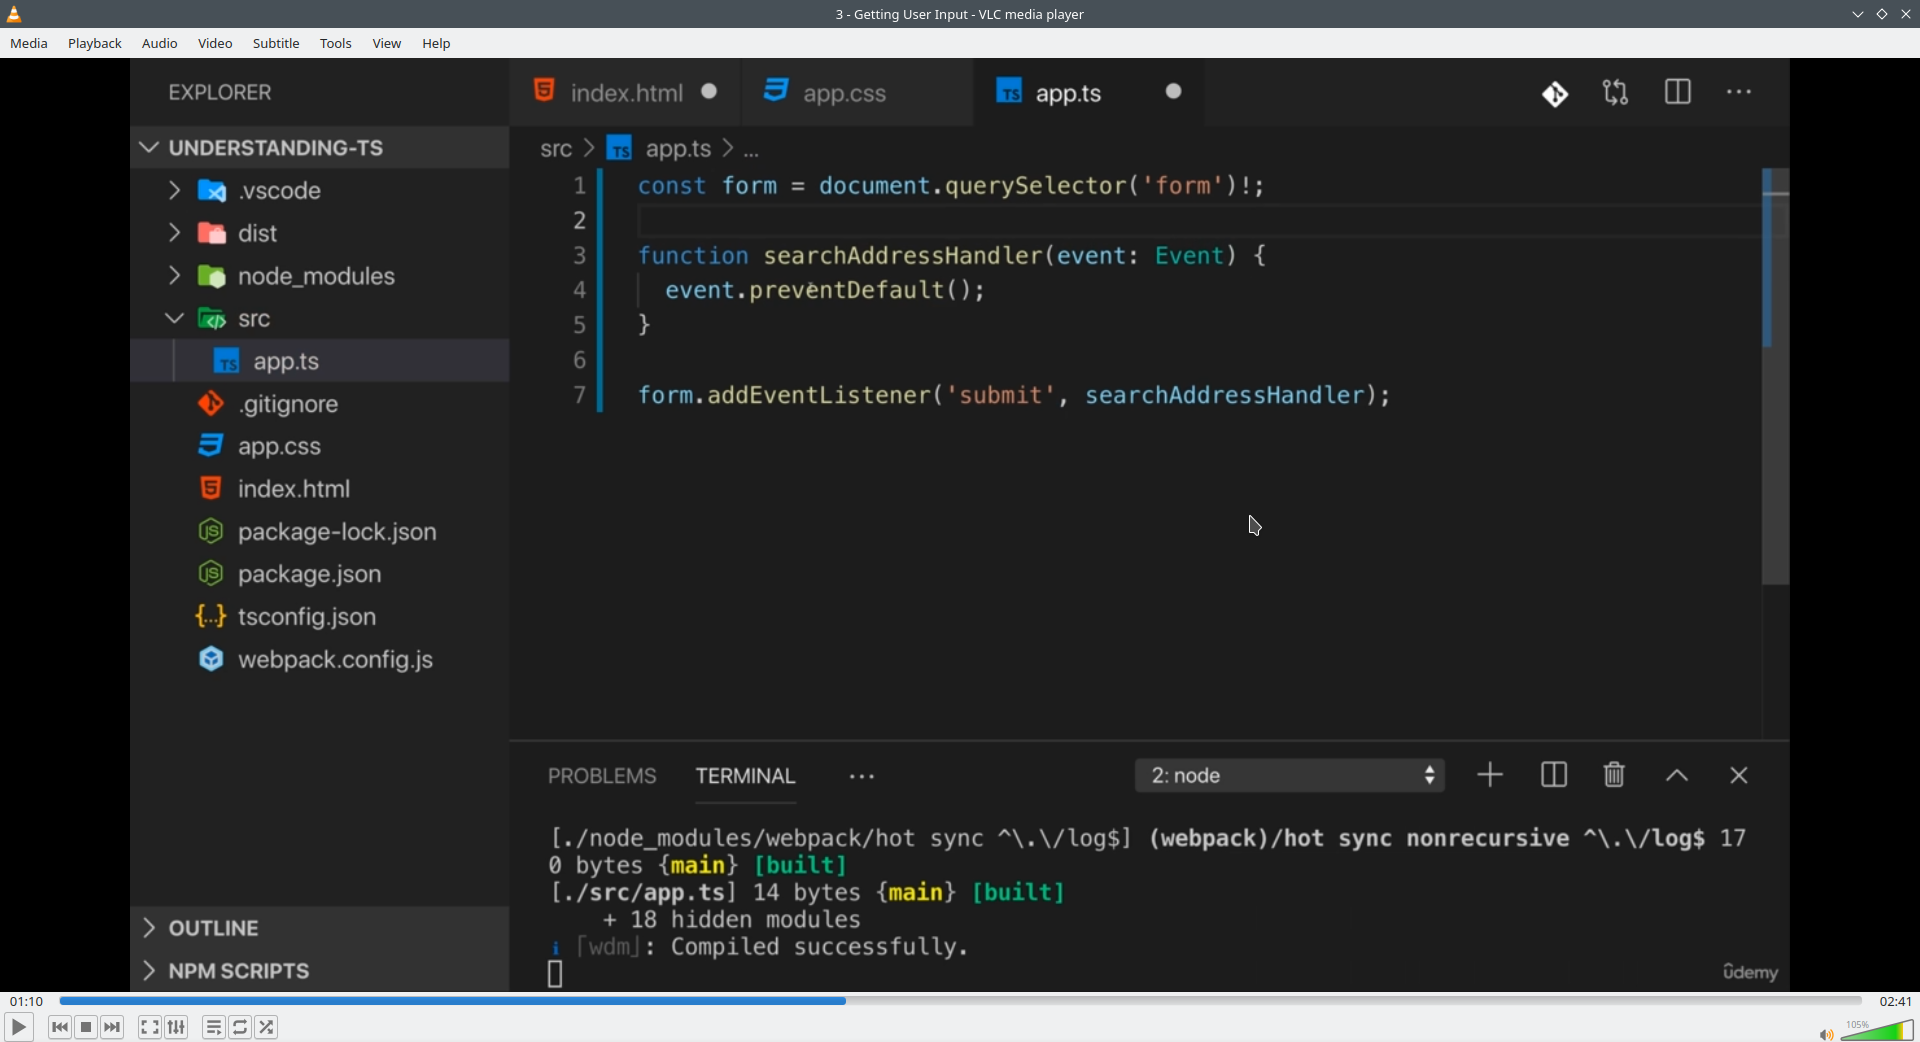Stop playback with the stop button

(86, 1027)
